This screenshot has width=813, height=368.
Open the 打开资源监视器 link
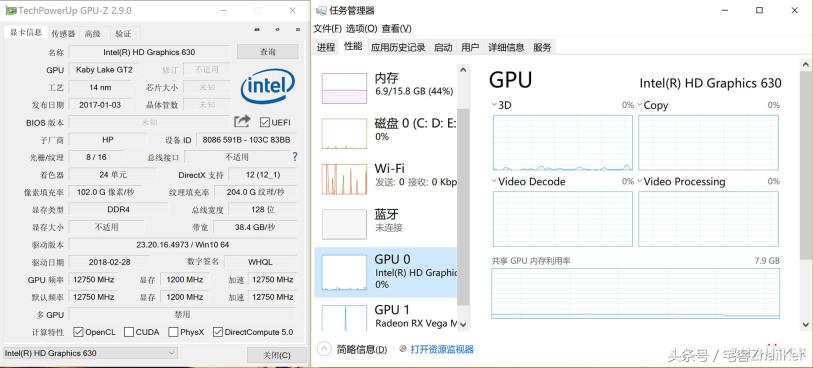coord(442,349)
